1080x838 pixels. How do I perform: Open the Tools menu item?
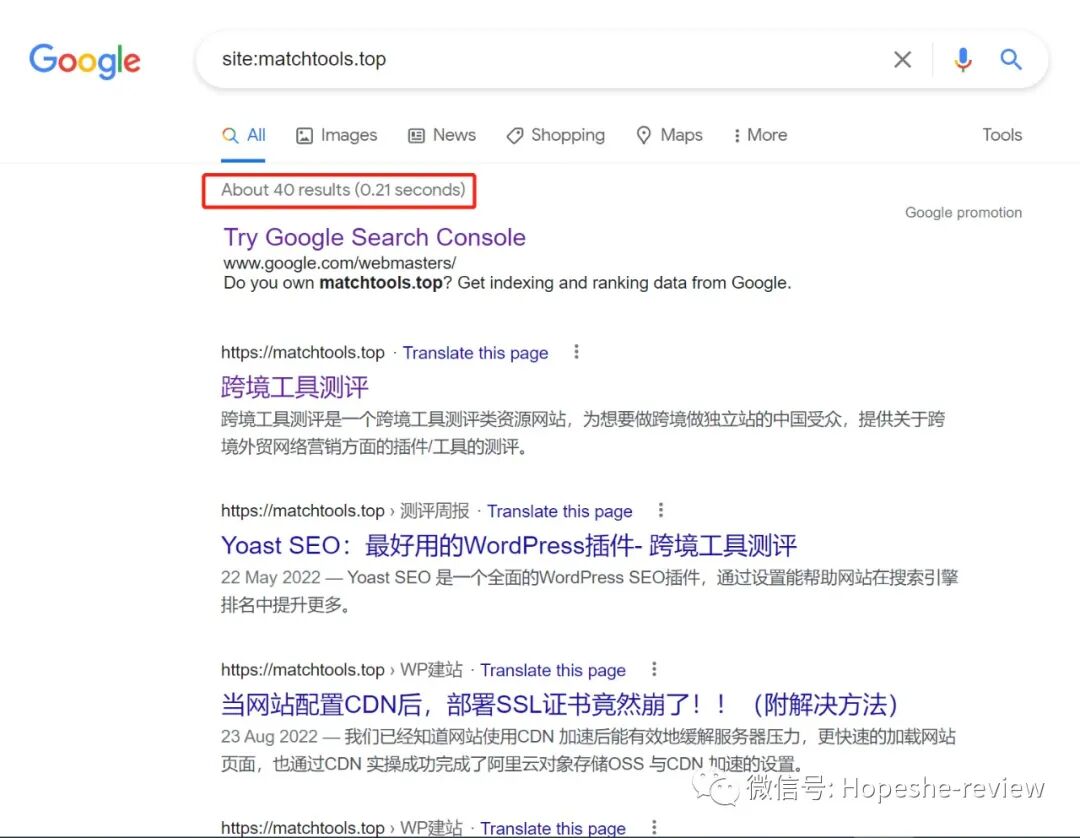pos(1001,135)
